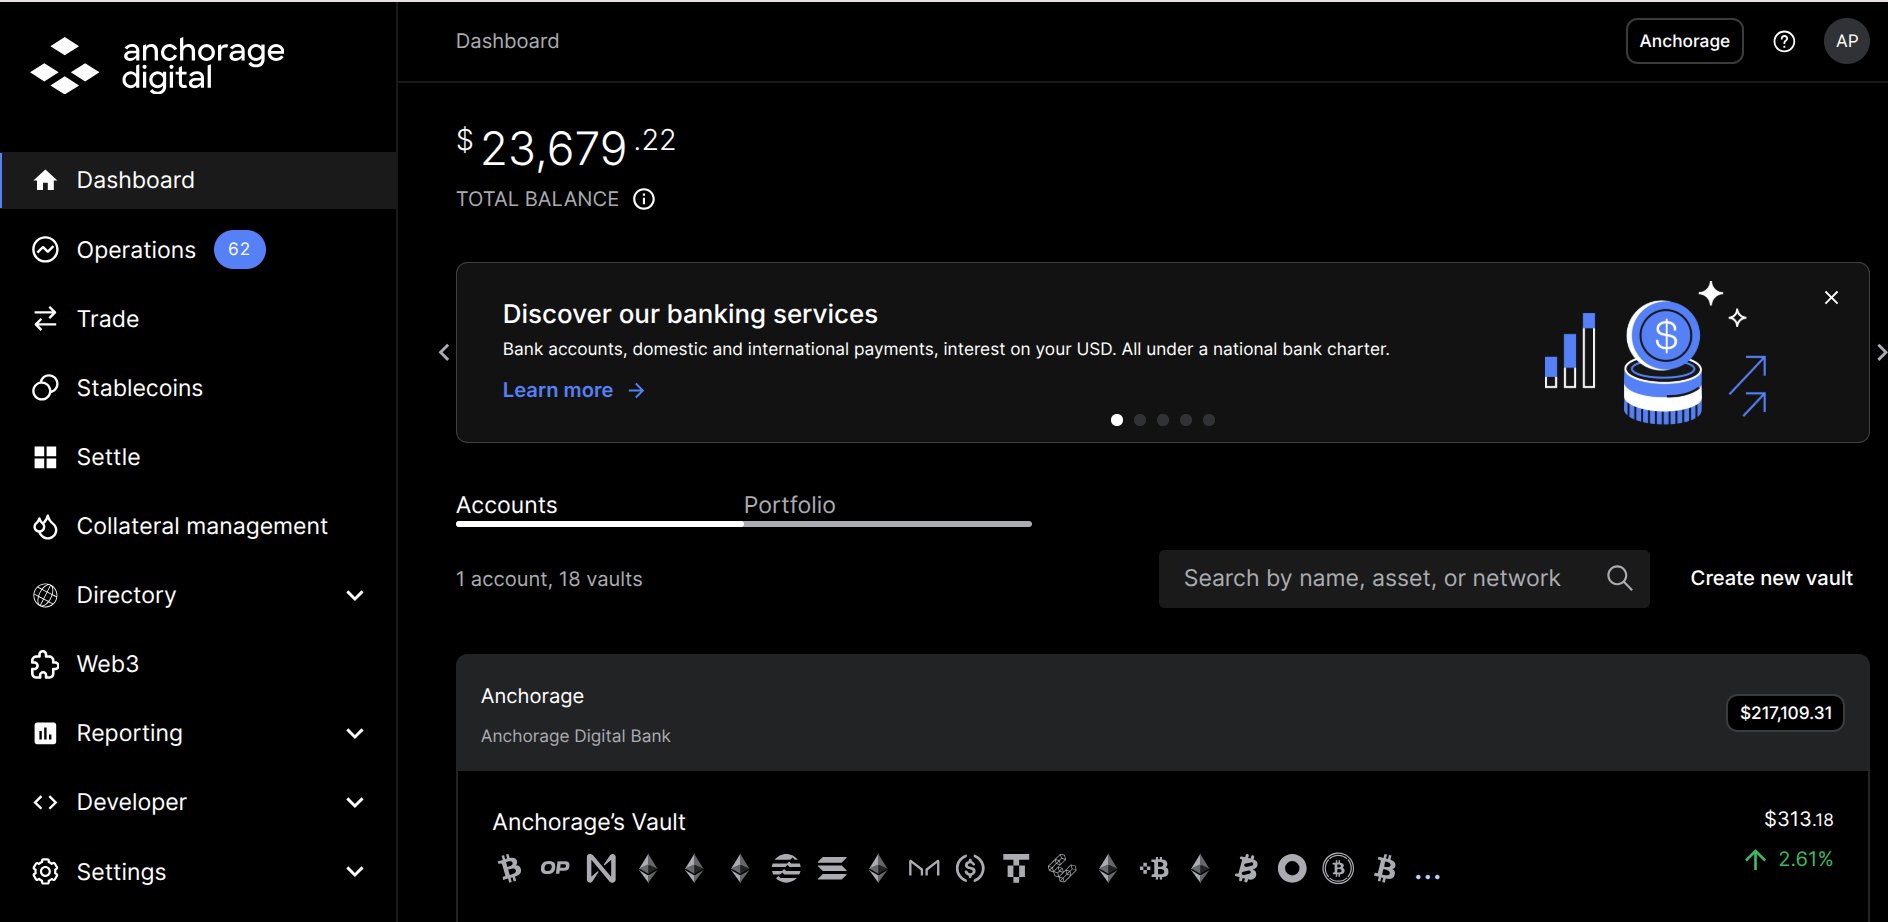Click the Reporting chart icon
This screenshot has height=922, width=1888.
[45, 733]
